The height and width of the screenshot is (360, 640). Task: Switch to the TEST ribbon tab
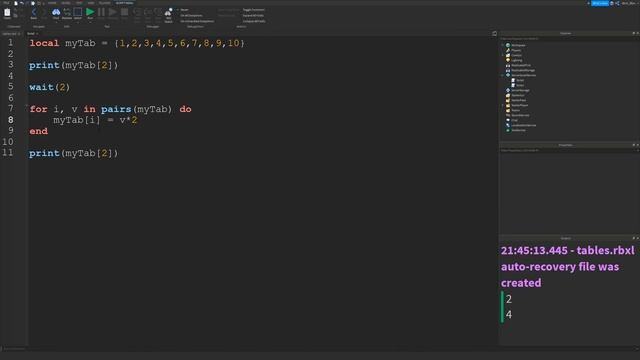point(79,3)
